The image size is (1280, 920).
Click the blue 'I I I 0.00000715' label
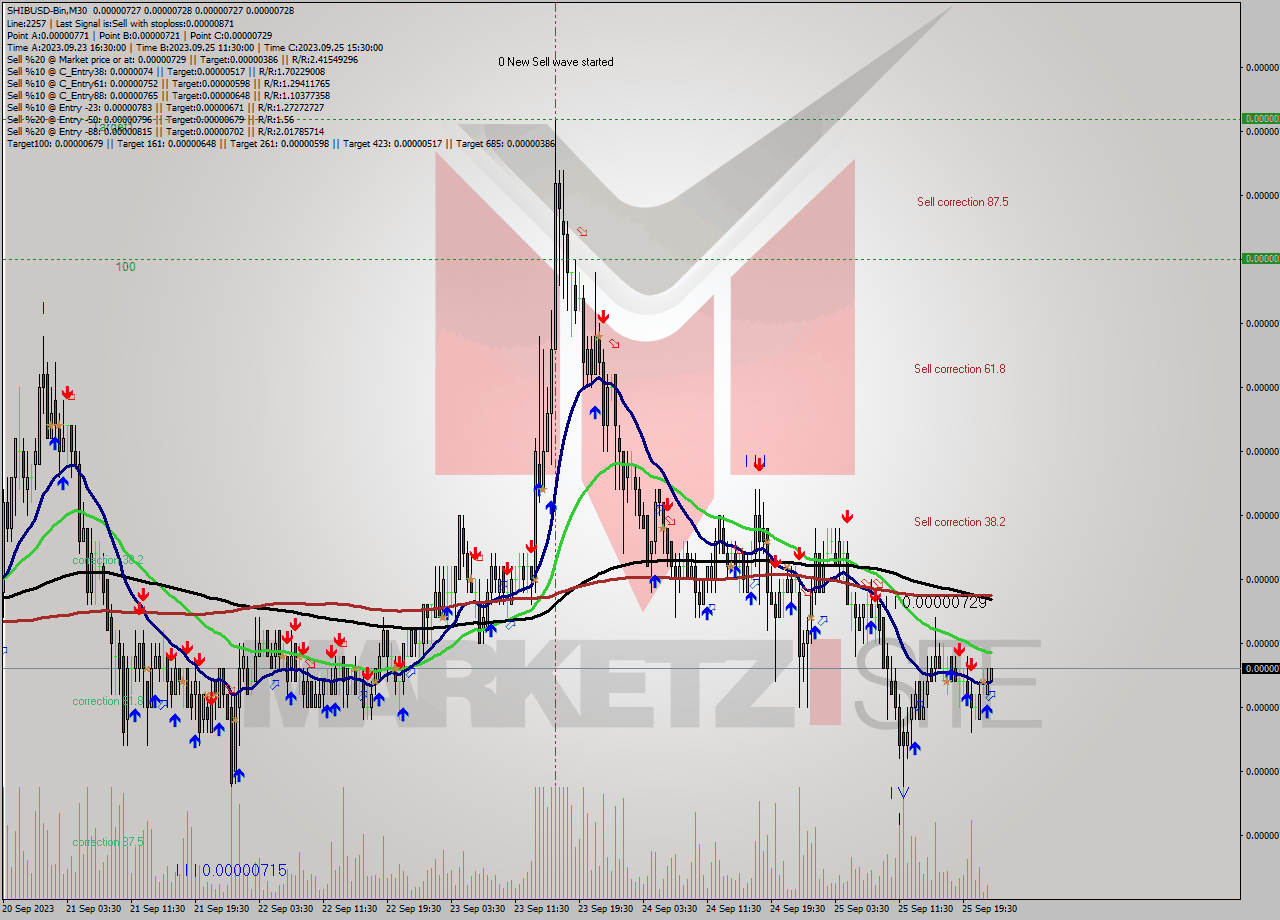(x=231, y=871)
